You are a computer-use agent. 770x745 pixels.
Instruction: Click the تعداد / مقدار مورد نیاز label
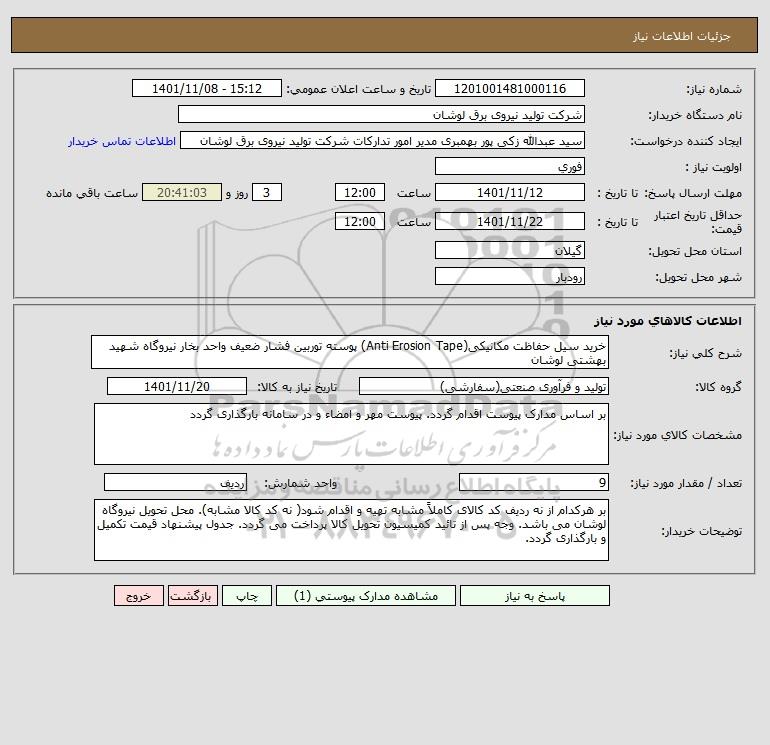coord(686,483)
